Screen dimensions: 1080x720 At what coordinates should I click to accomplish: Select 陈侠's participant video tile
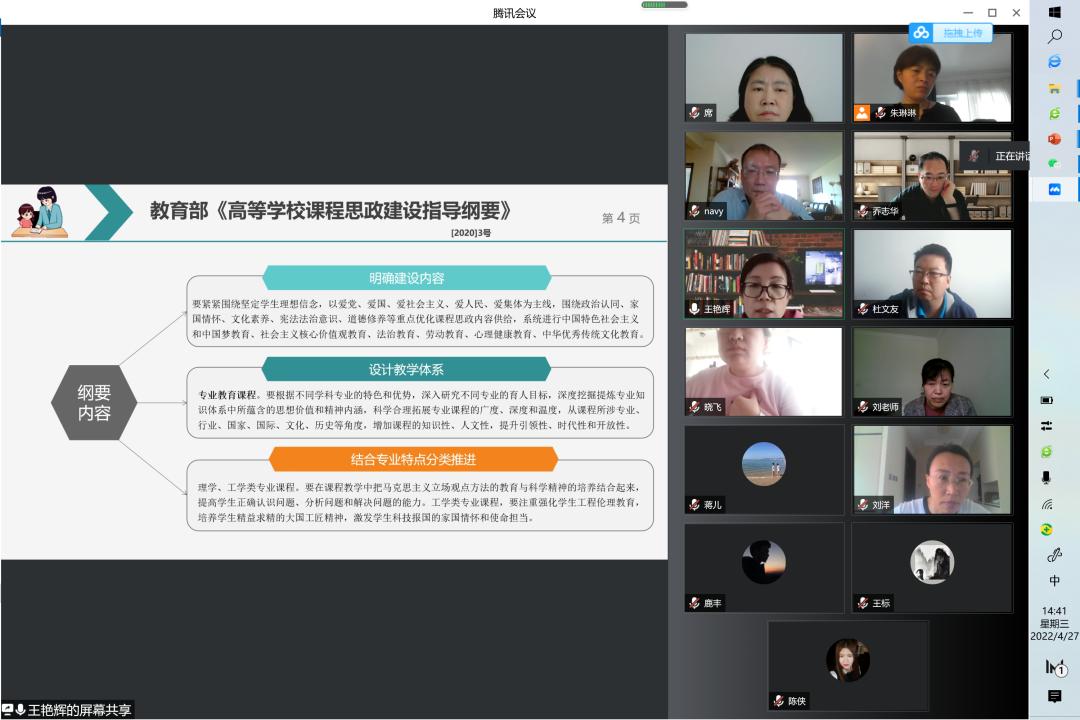pos(848,666)
